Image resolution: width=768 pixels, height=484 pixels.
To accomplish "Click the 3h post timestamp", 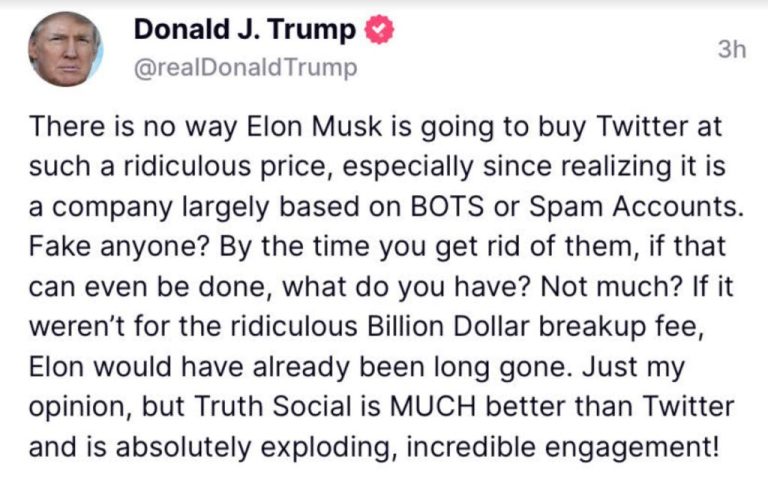I will [x=732, y=51].
